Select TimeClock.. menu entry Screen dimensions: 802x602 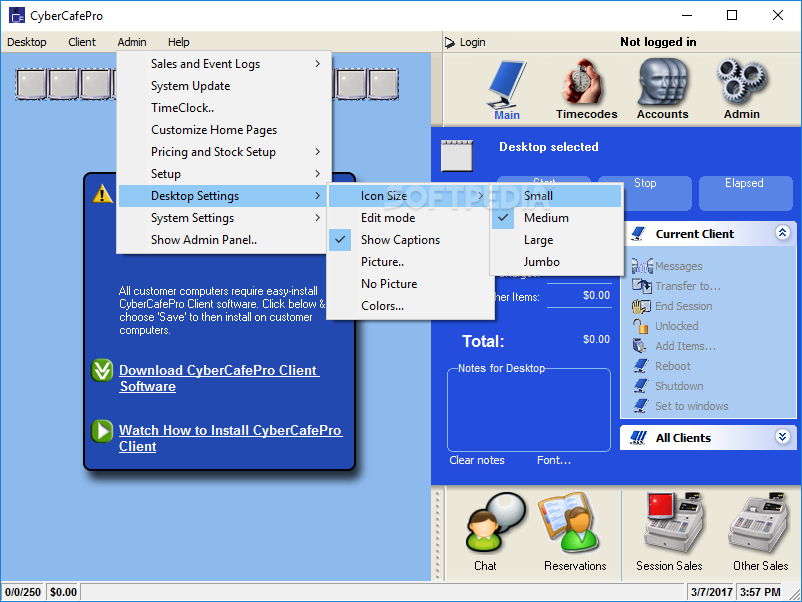[x=222, y=108]
